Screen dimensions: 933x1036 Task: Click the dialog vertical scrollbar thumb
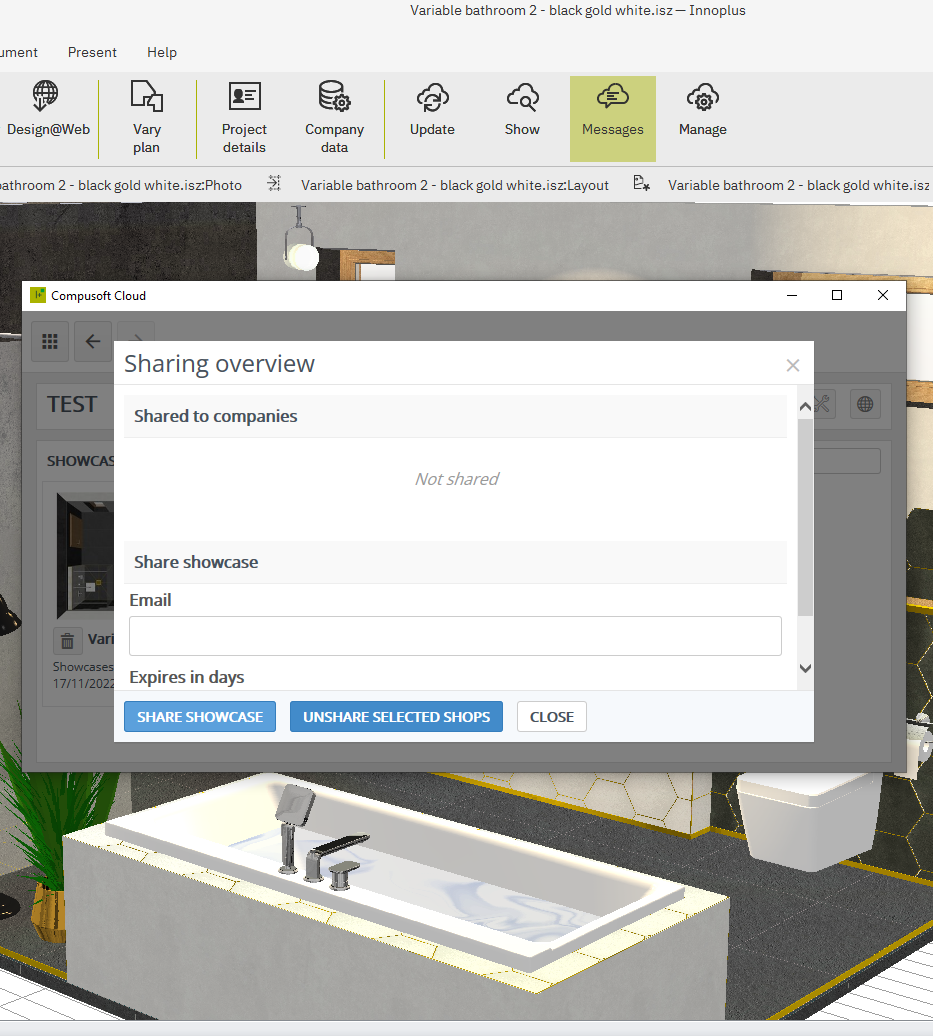coord(805,517)
